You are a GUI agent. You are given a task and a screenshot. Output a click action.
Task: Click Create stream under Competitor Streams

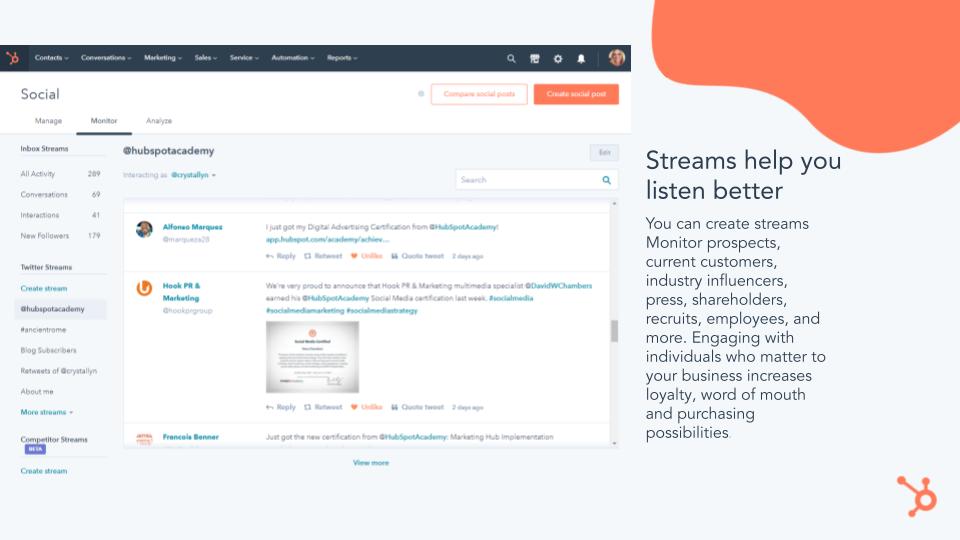click(x=44, y=471)
